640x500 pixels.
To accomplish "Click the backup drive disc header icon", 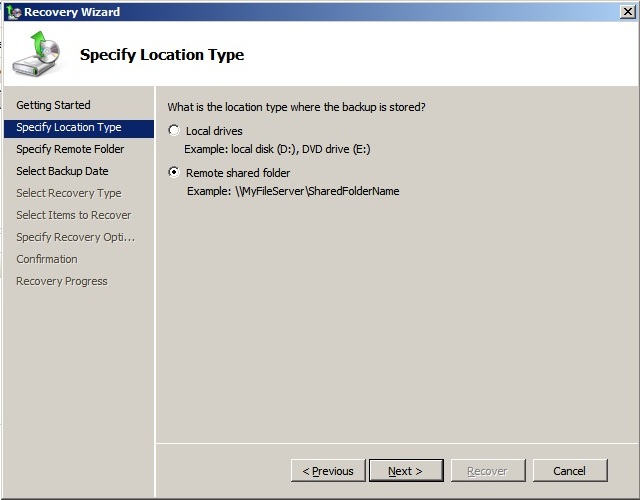I will pyautogui.click(x=36, y=53).
